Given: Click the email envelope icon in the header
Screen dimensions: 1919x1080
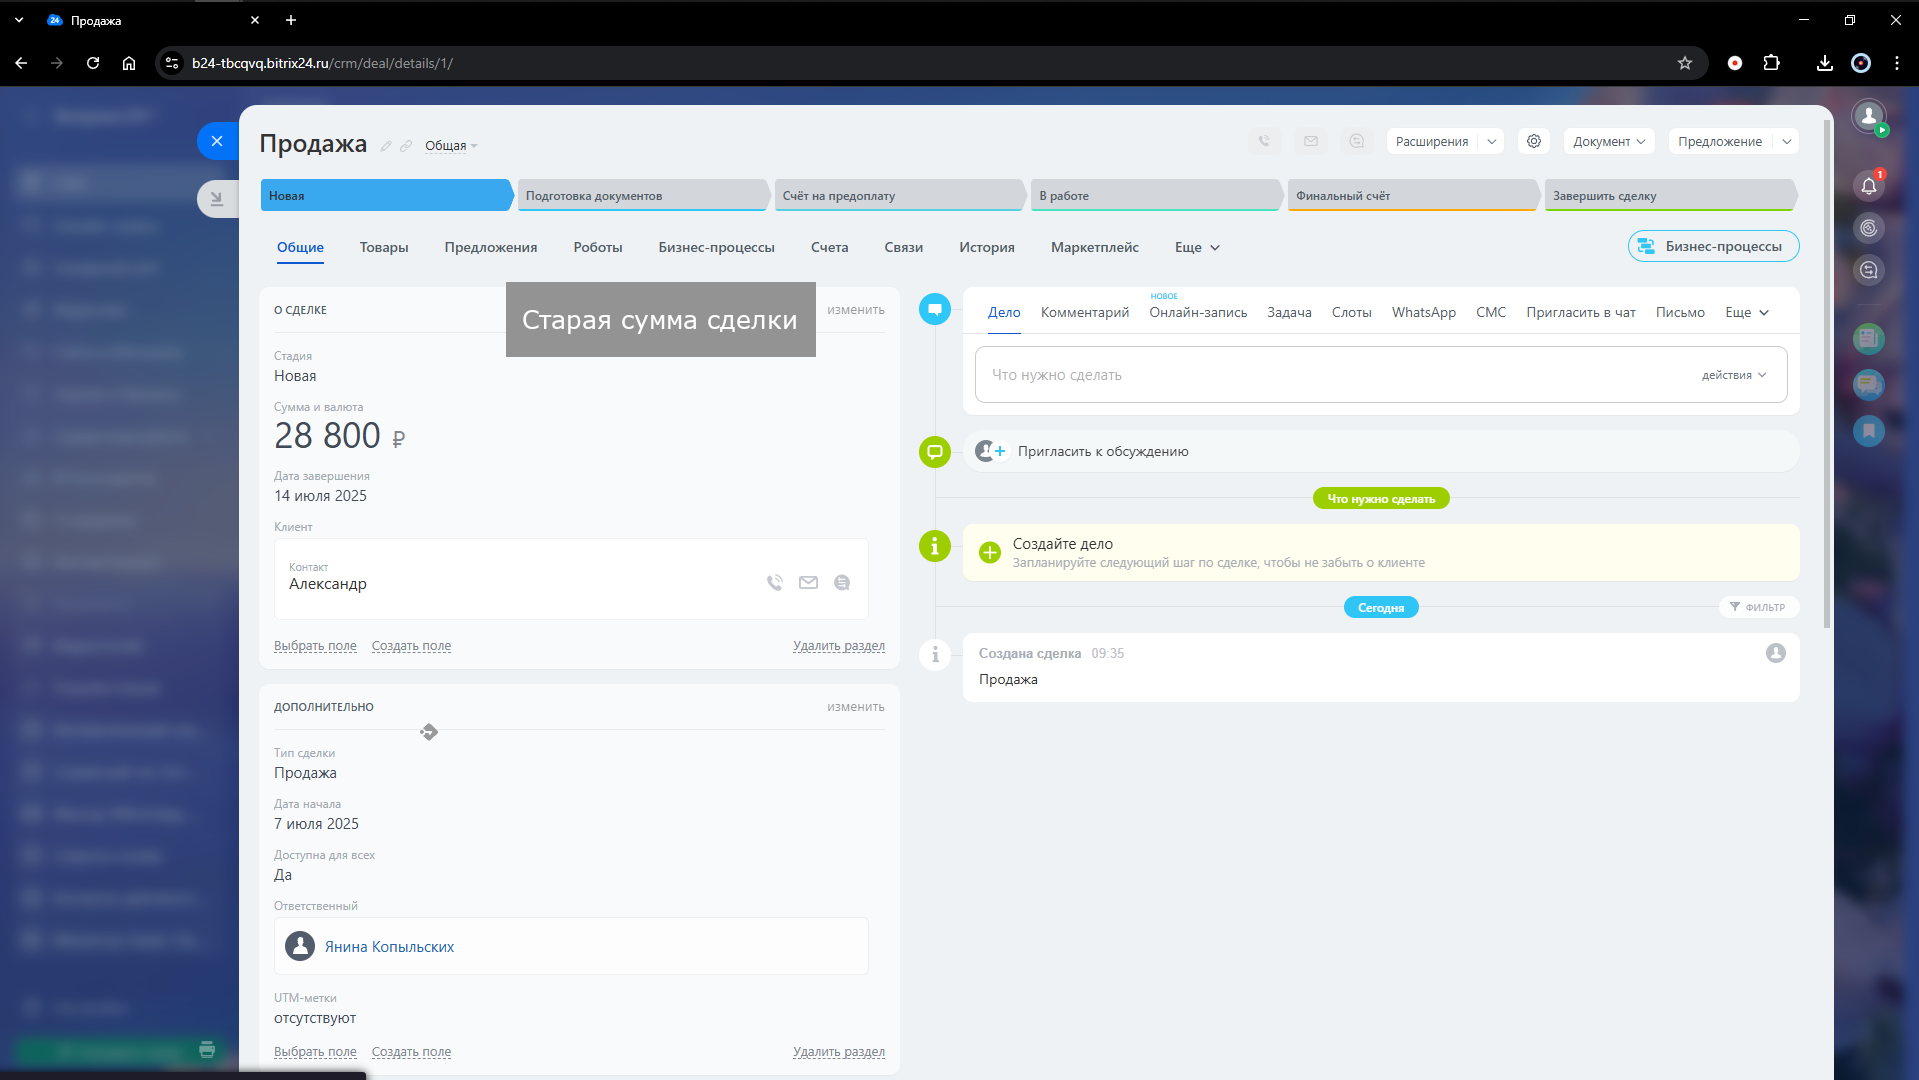Looking at the screenshot, I should click(1310, 141).
